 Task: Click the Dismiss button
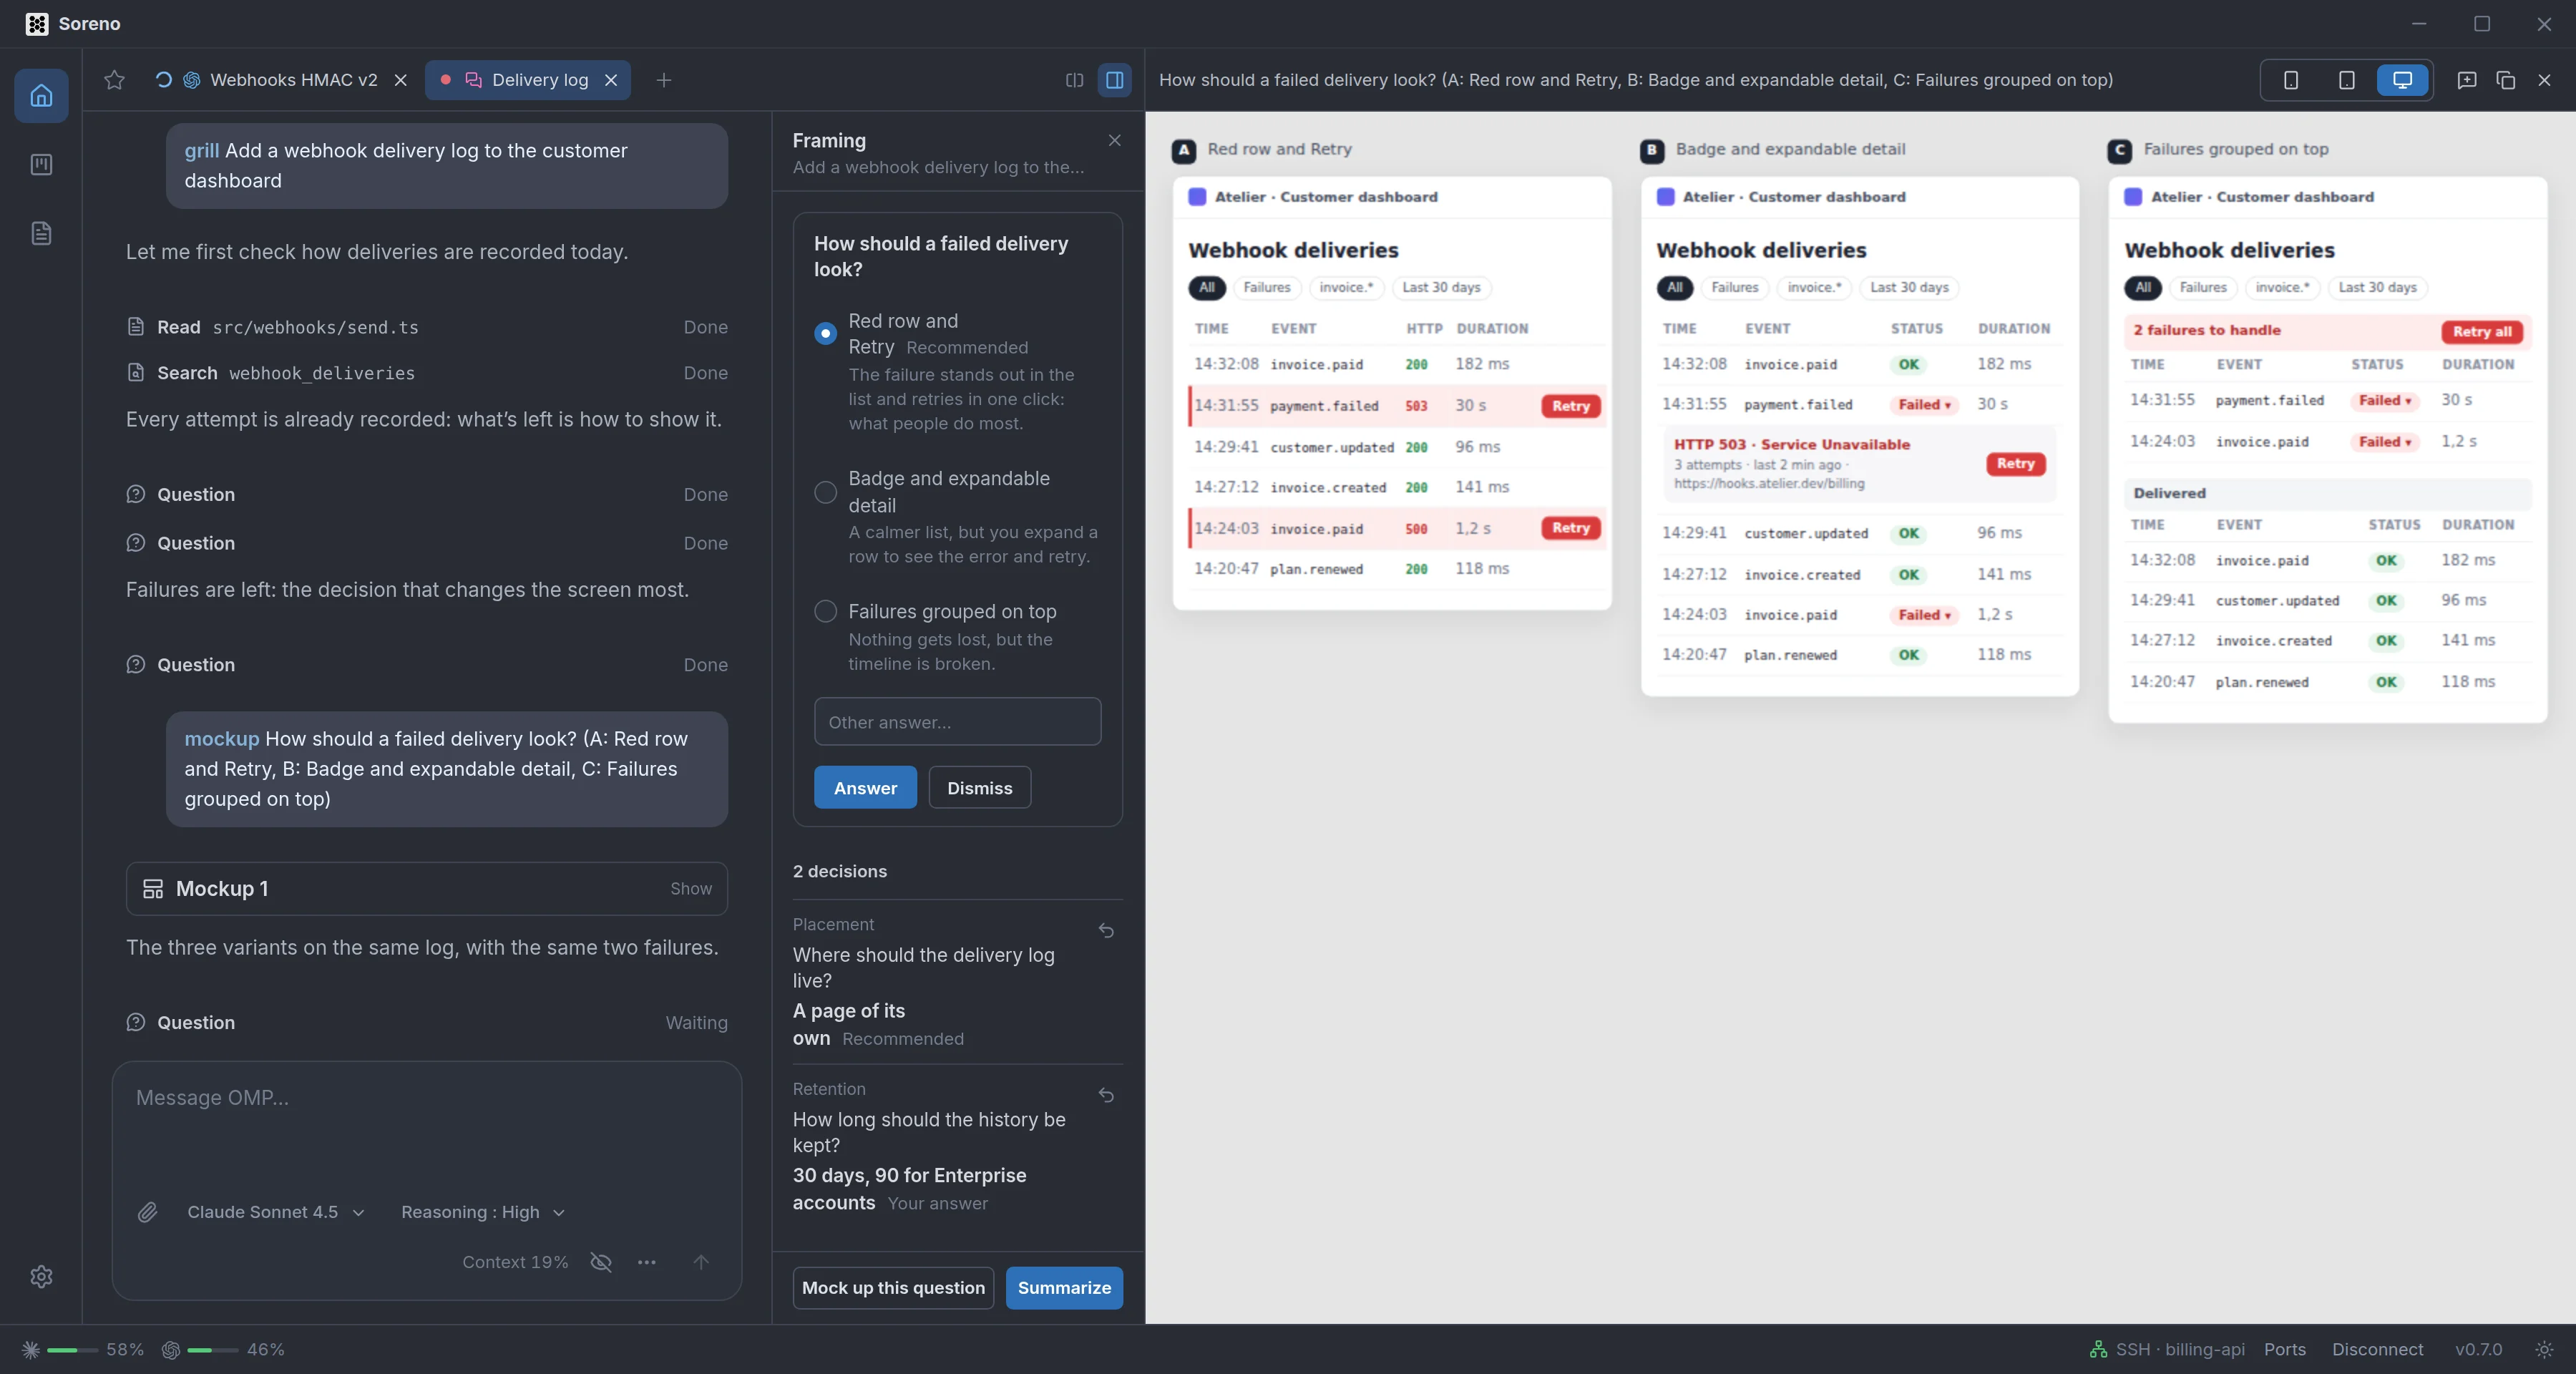(979, 787)
